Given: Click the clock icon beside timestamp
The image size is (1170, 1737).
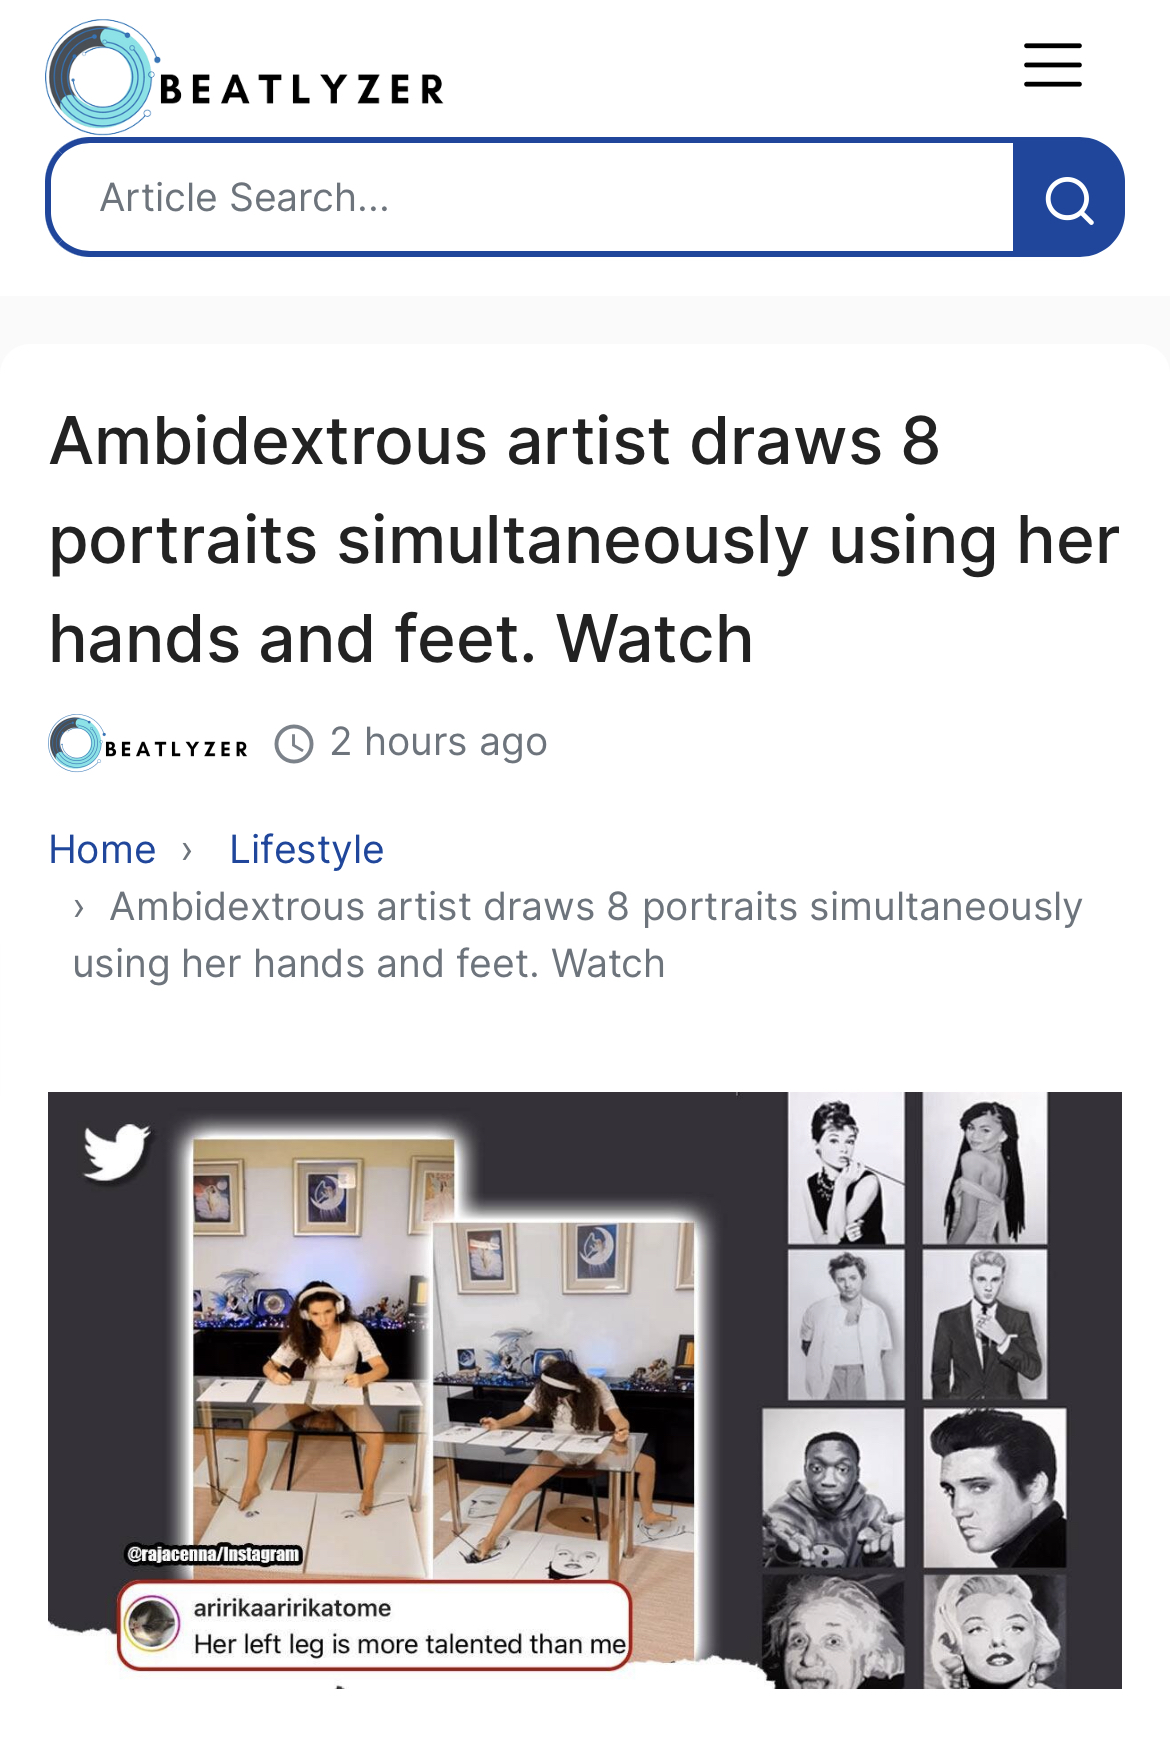Looking at the screenshot, I should point(294,743).
